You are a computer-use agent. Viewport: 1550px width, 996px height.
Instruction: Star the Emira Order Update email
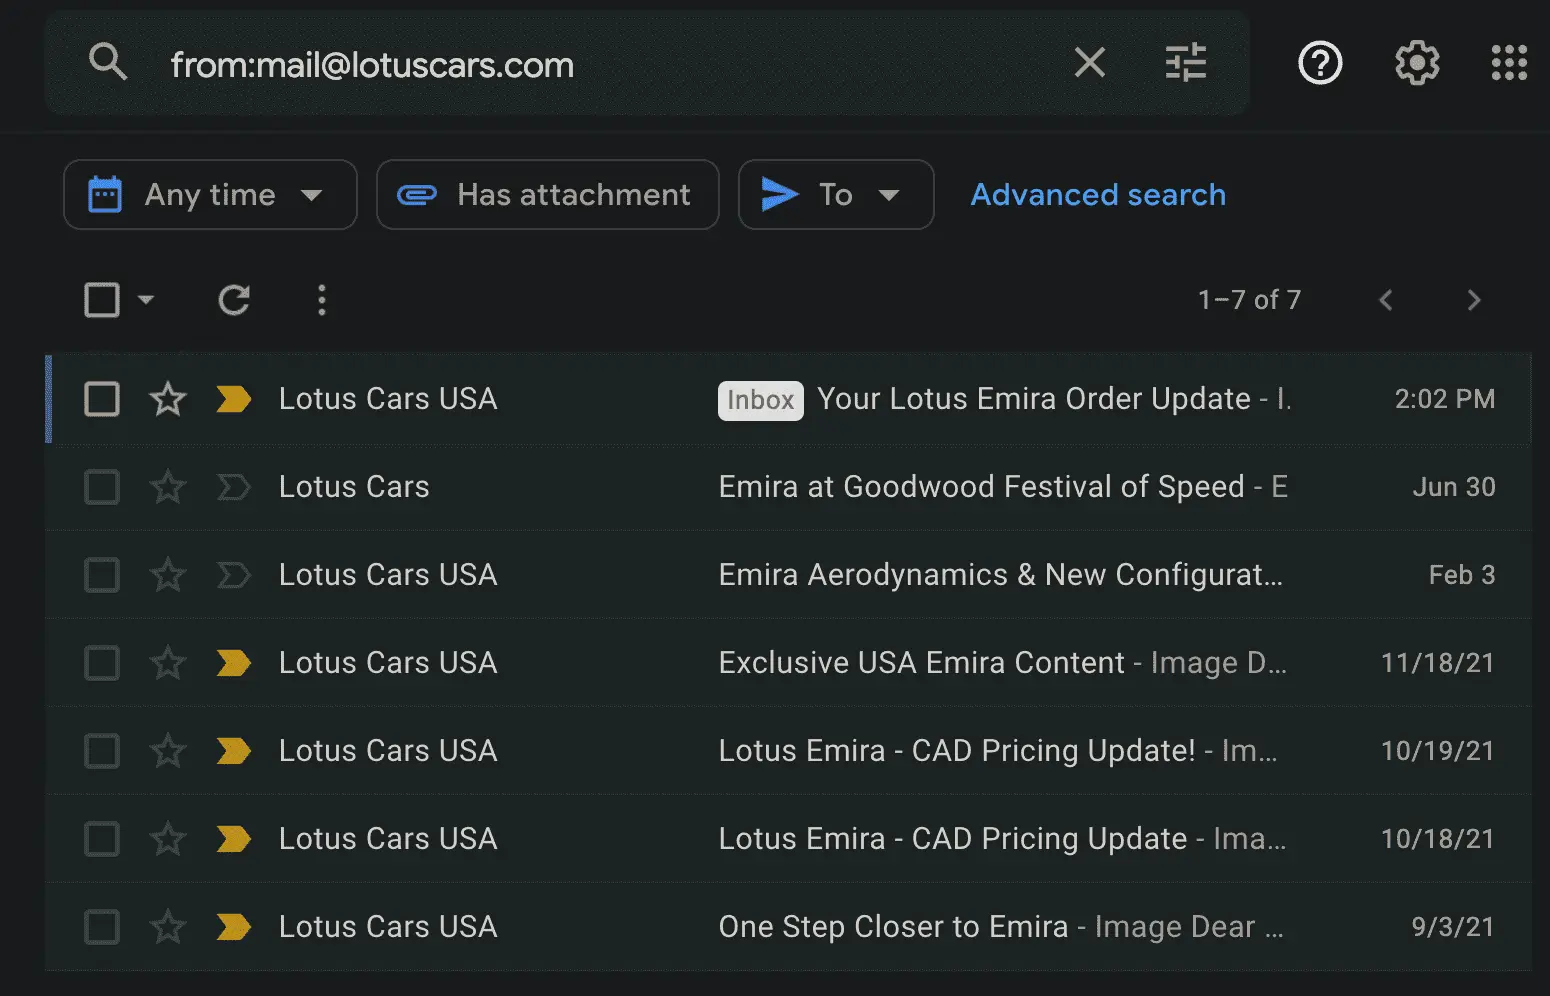point(168,399)
